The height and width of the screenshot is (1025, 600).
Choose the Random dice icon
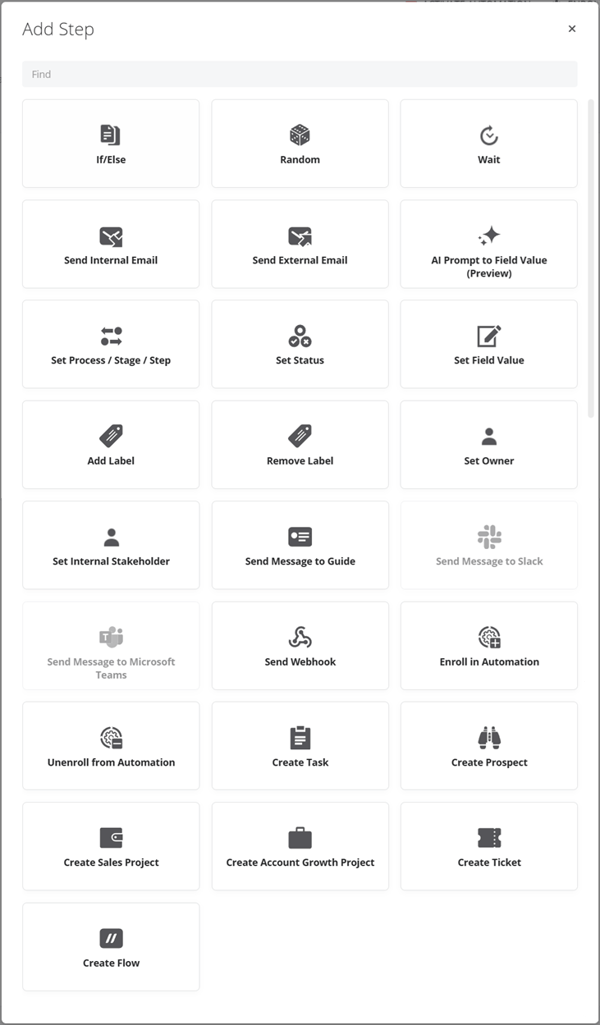(x=300, y=135)
